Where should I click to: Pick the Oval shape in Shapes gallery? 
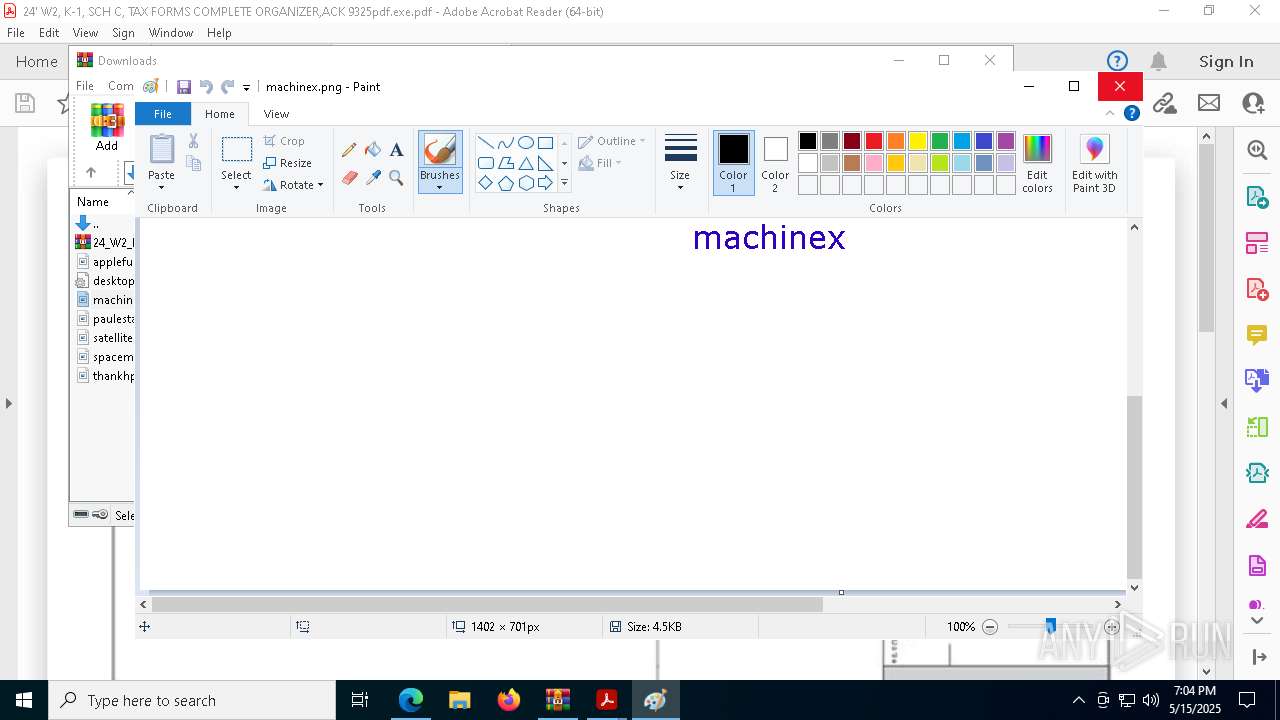coord(525,143)
